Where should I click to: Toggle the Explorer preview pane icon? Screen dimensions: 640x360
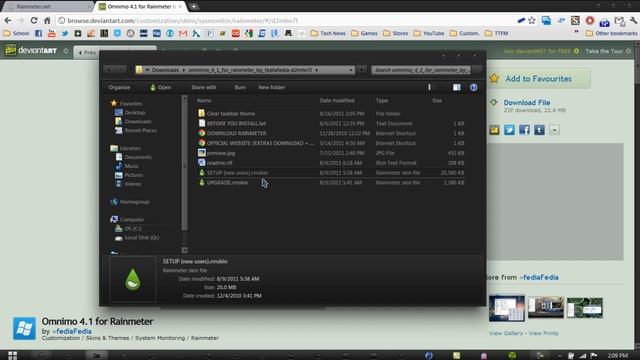pyautogui.click(x=457, y=87)
